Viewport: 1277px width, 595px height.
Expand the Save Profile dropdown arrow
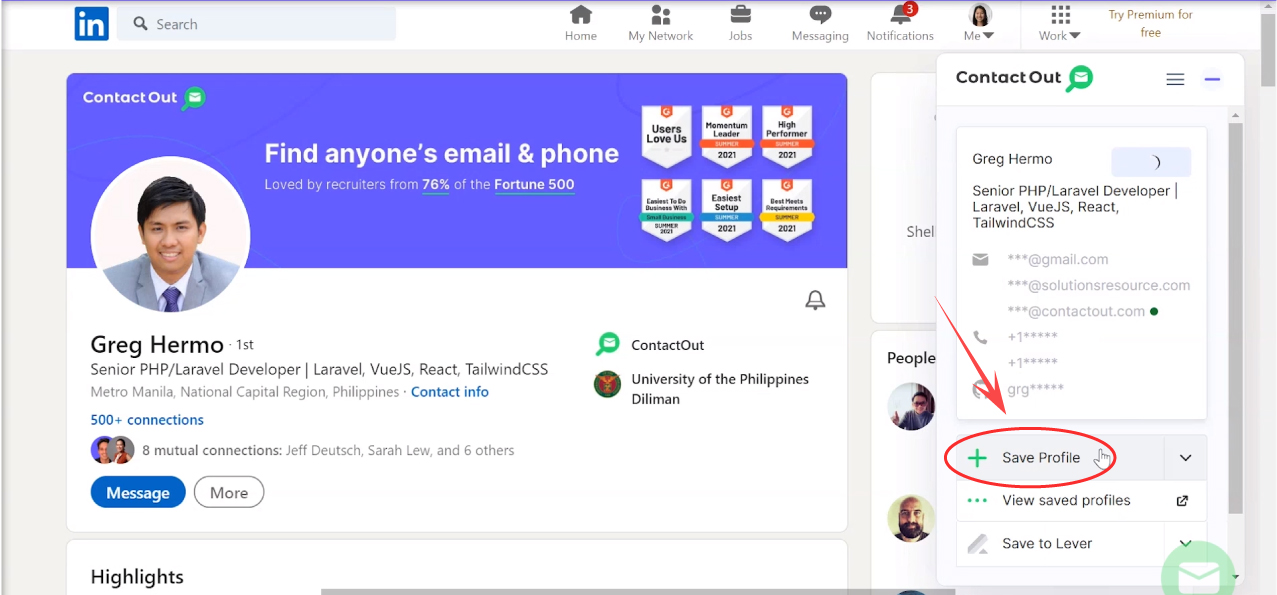[1186, 458]
